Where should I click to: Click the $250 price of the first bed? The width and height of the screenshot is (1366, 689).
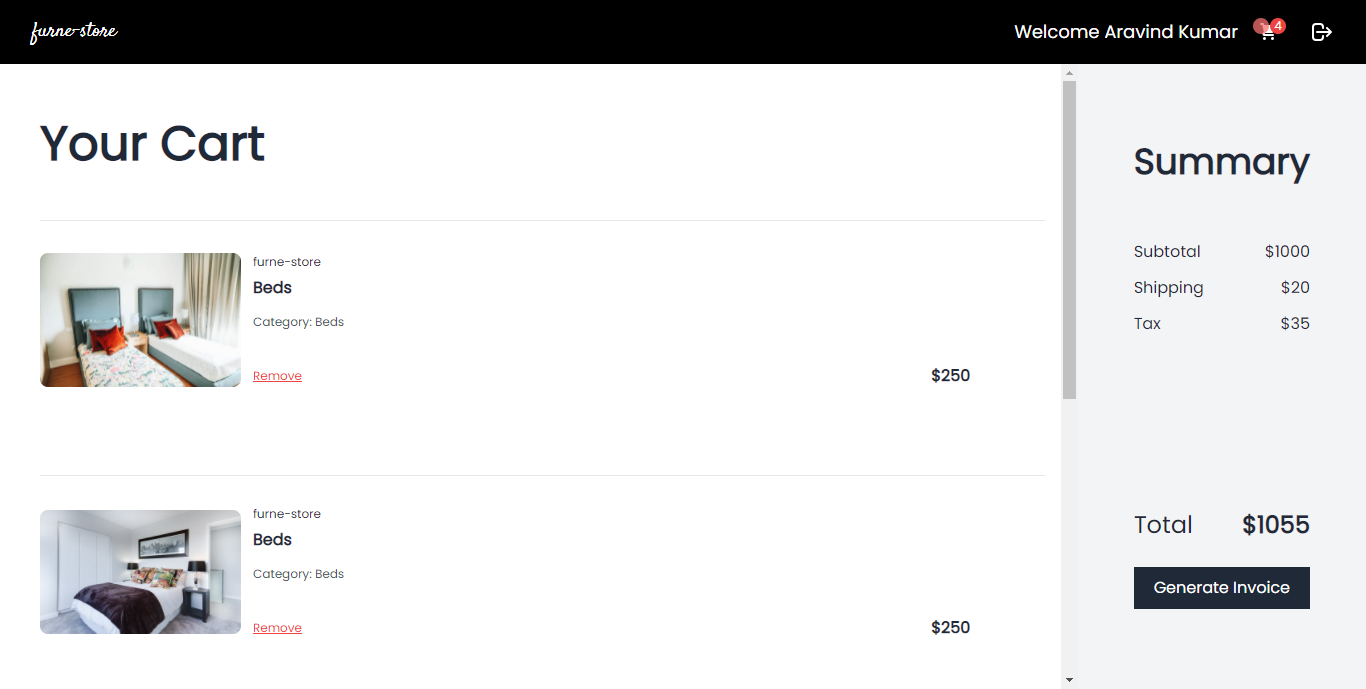[x=950, y=375]
